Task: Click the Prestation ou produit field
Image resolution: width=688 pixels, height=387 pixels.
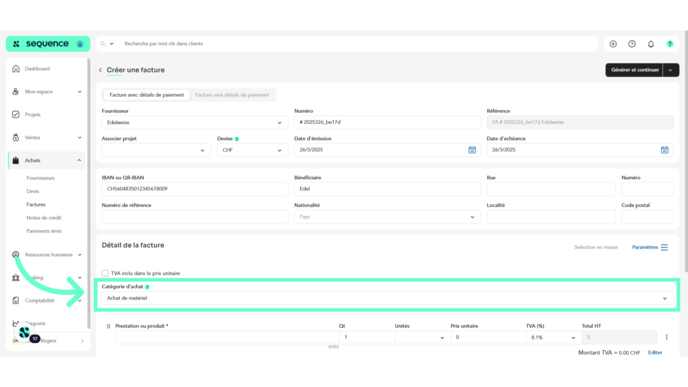Action: [x=227, y=337]
